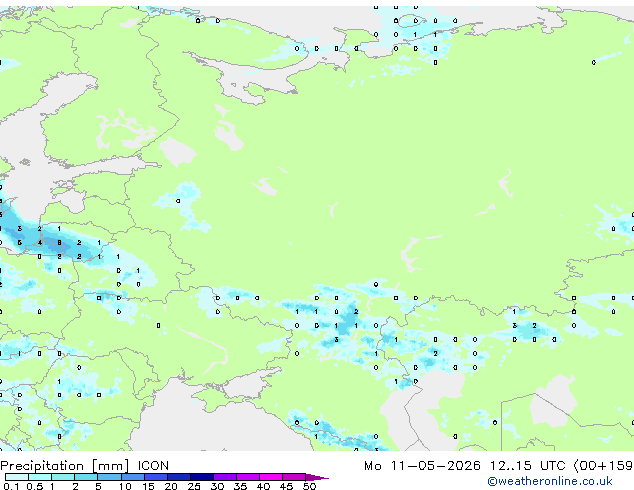
Task: Click the arrow tip ending the legend bar
Action: (317, 477)
